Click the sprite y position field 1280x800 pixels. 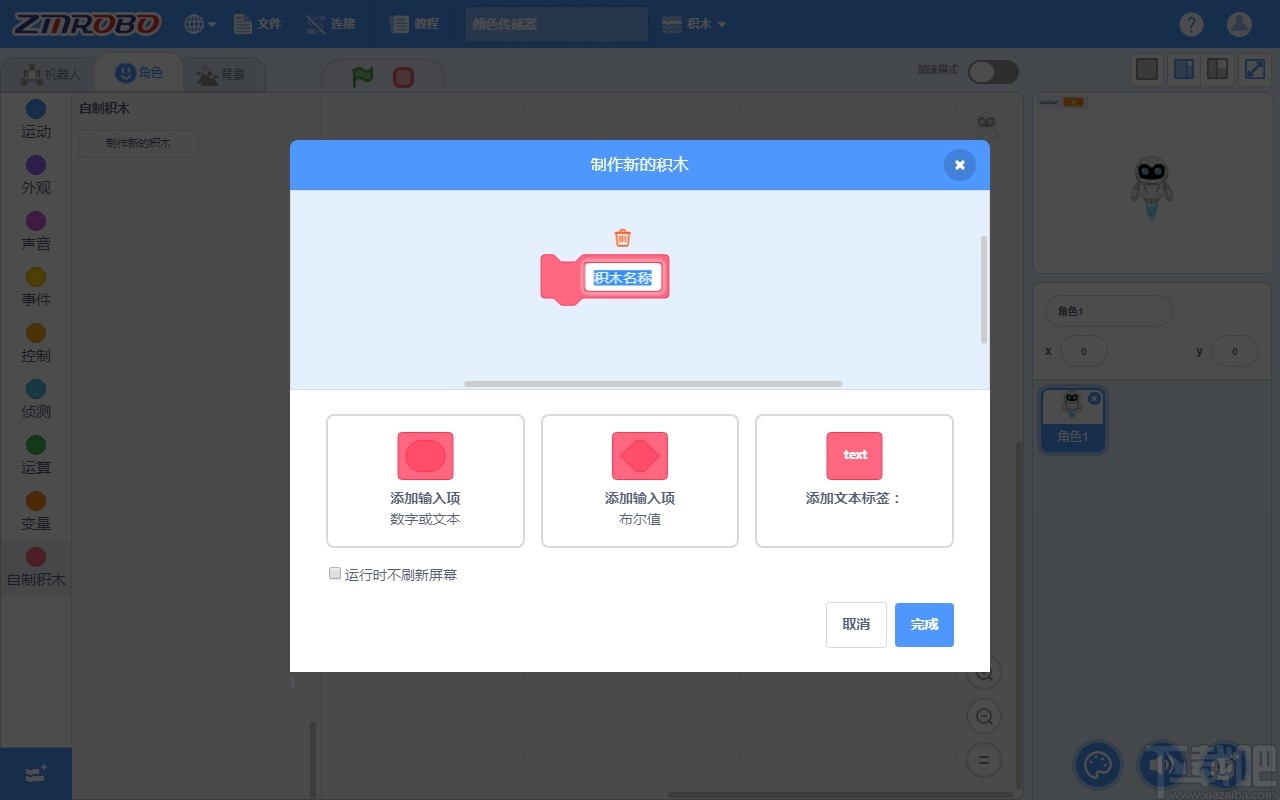coord(1234,351)
